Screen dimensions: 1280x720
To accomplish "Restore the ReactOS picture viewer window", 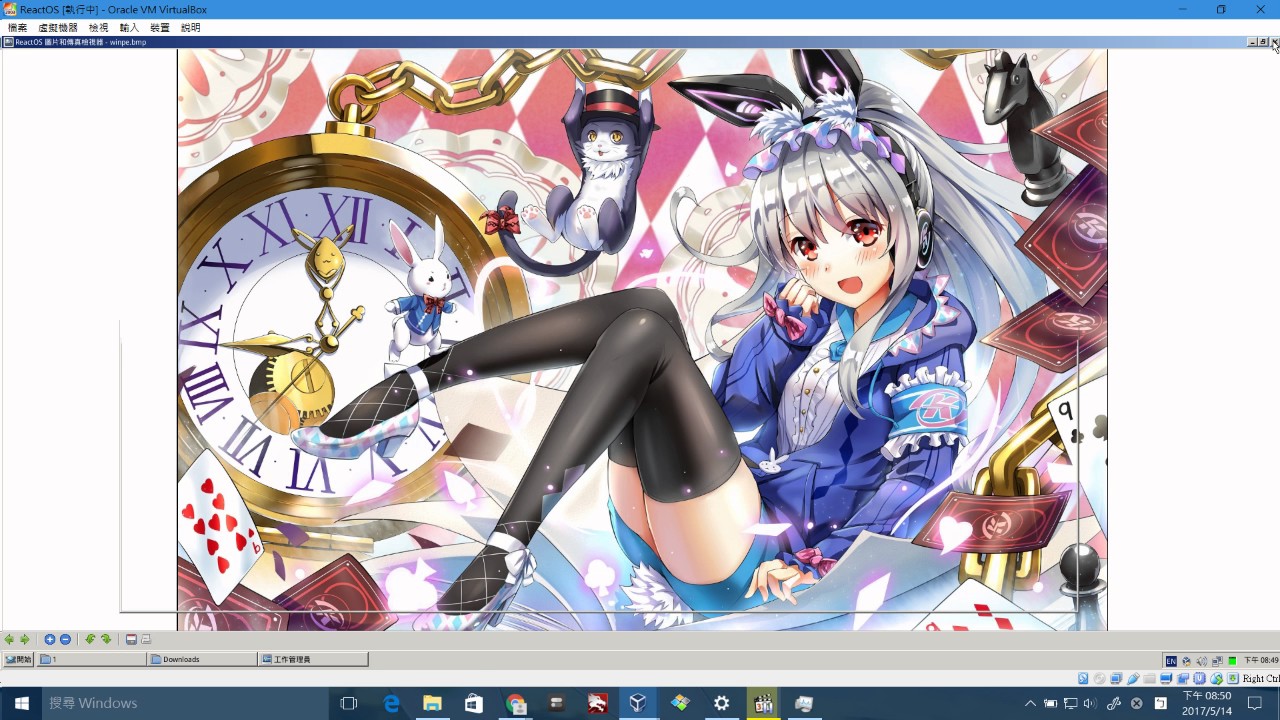I will pos(1263,42).
